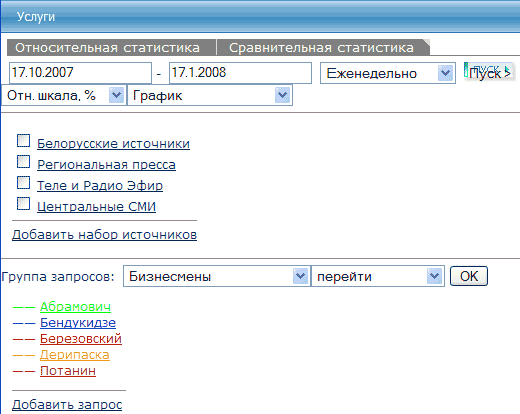This screenshot has width=520, height=414.
Task: Expand the Отн. шкала, % dropdown
Action: (x=64, y=95)
